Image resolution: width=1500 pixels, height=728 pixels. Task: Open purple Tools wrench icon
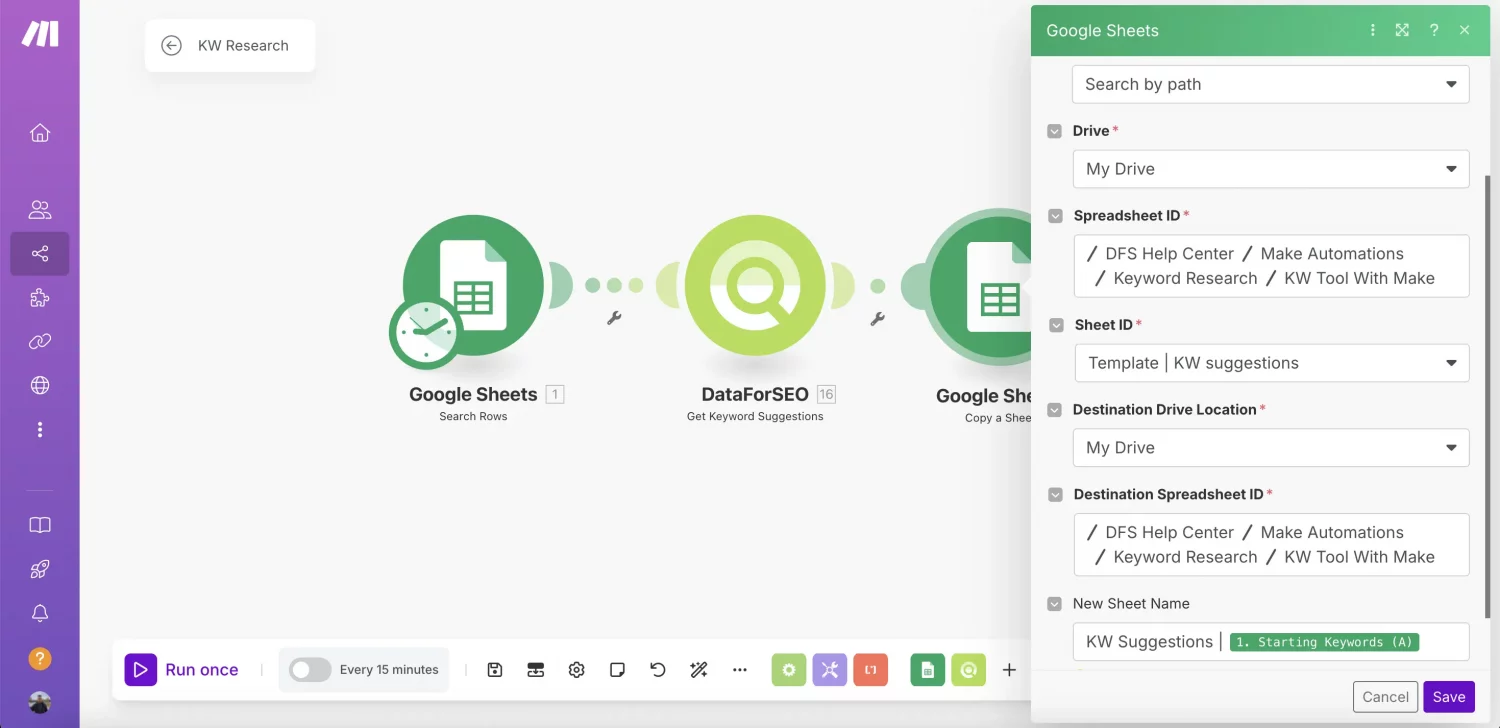830,670
